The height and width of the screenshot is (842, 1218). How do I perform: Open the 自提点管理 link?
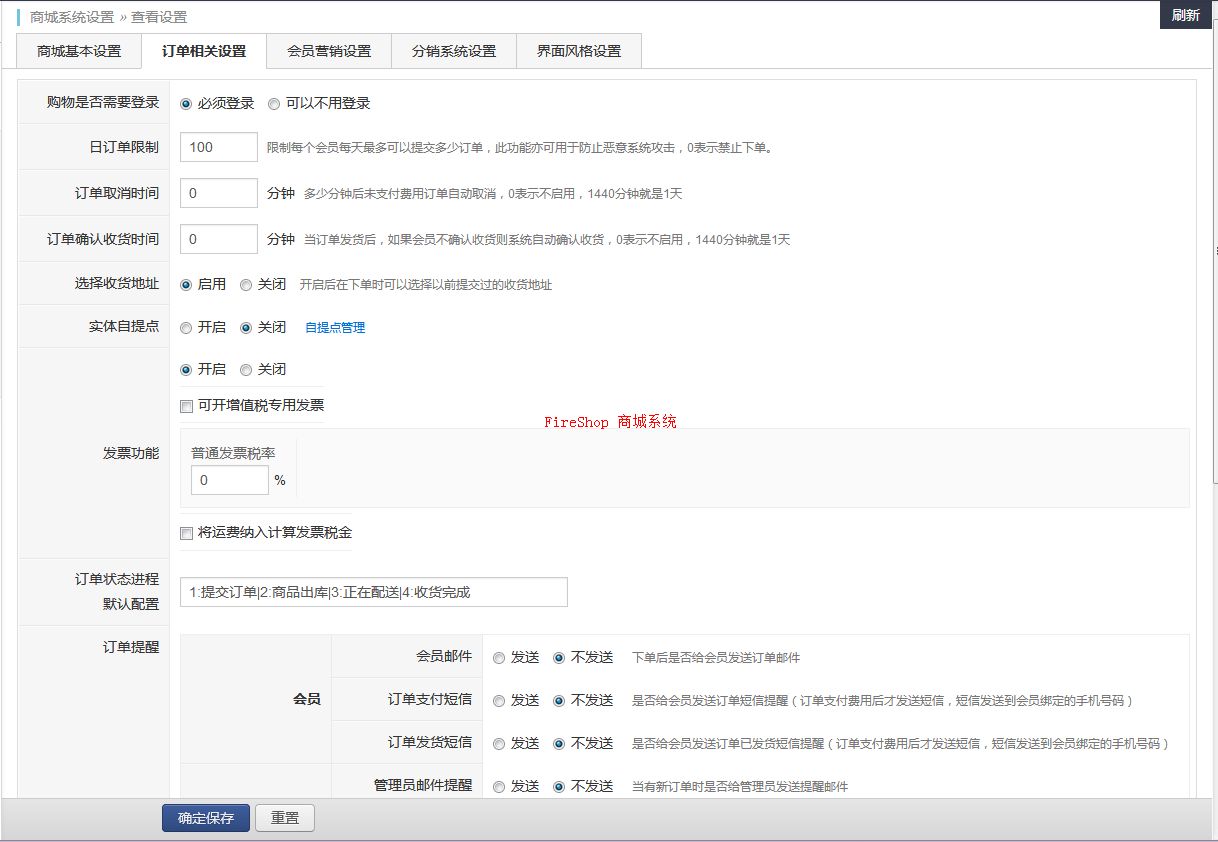pos(335,328)
